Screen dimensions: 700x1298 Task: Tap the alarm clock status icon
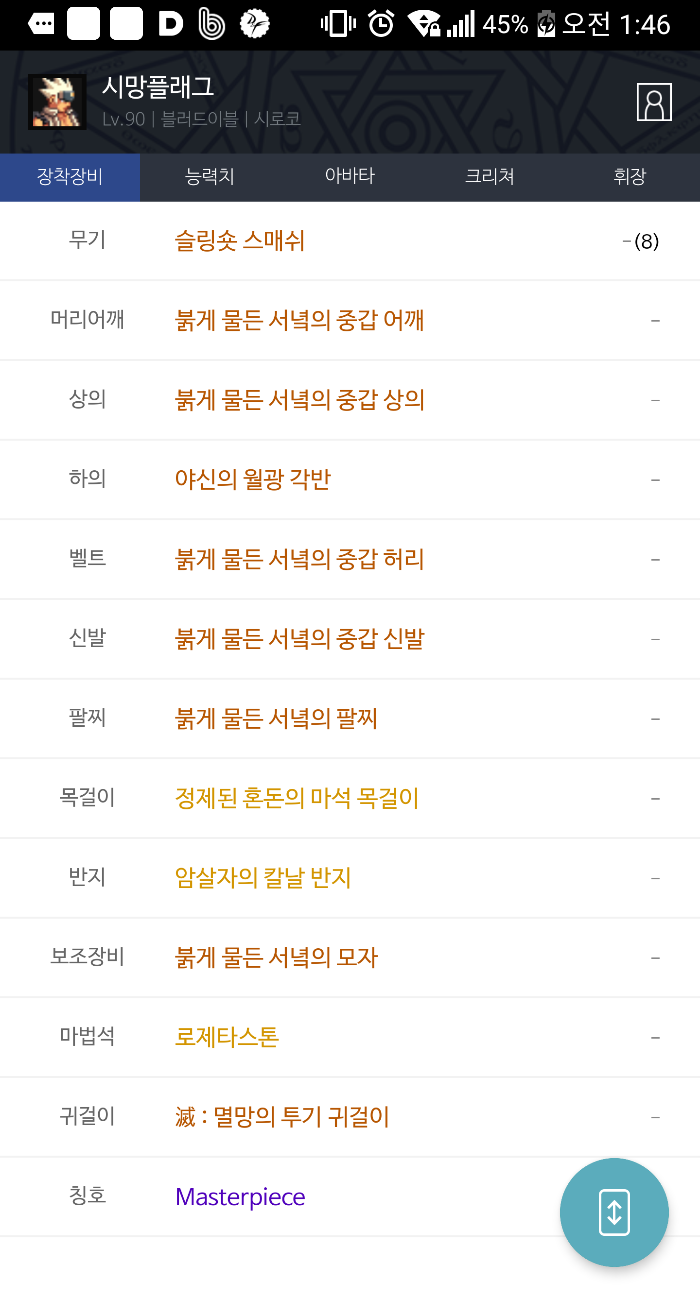[381, 24]
